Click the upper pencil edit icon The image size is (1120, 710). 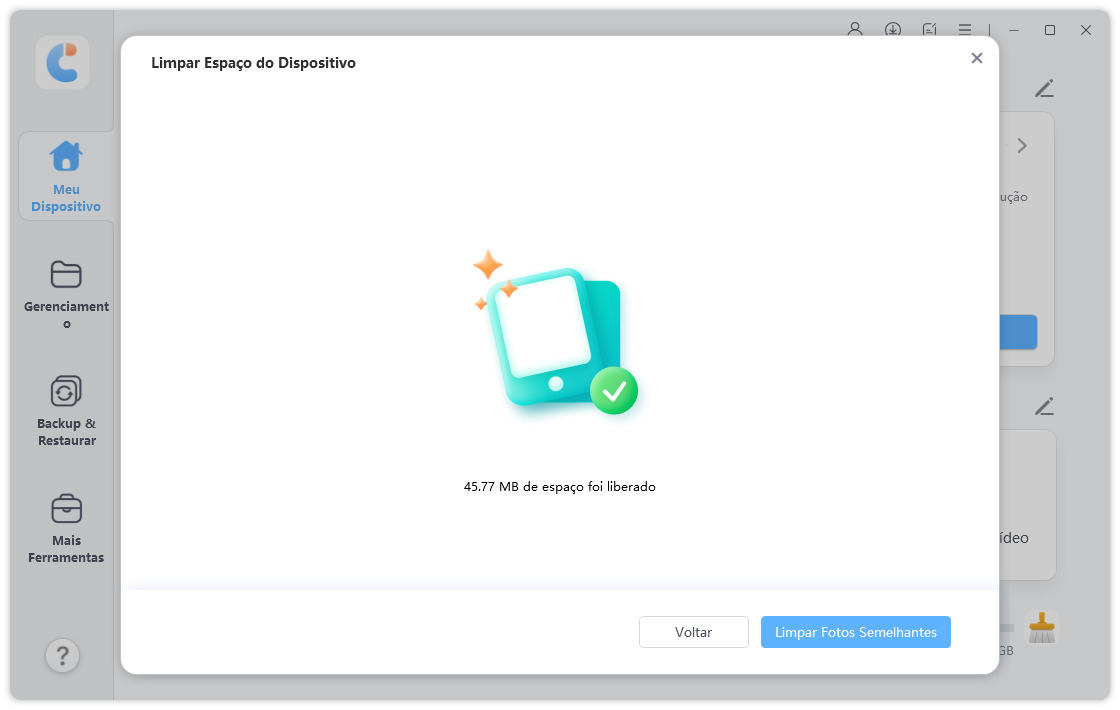tap(1044, 89)
